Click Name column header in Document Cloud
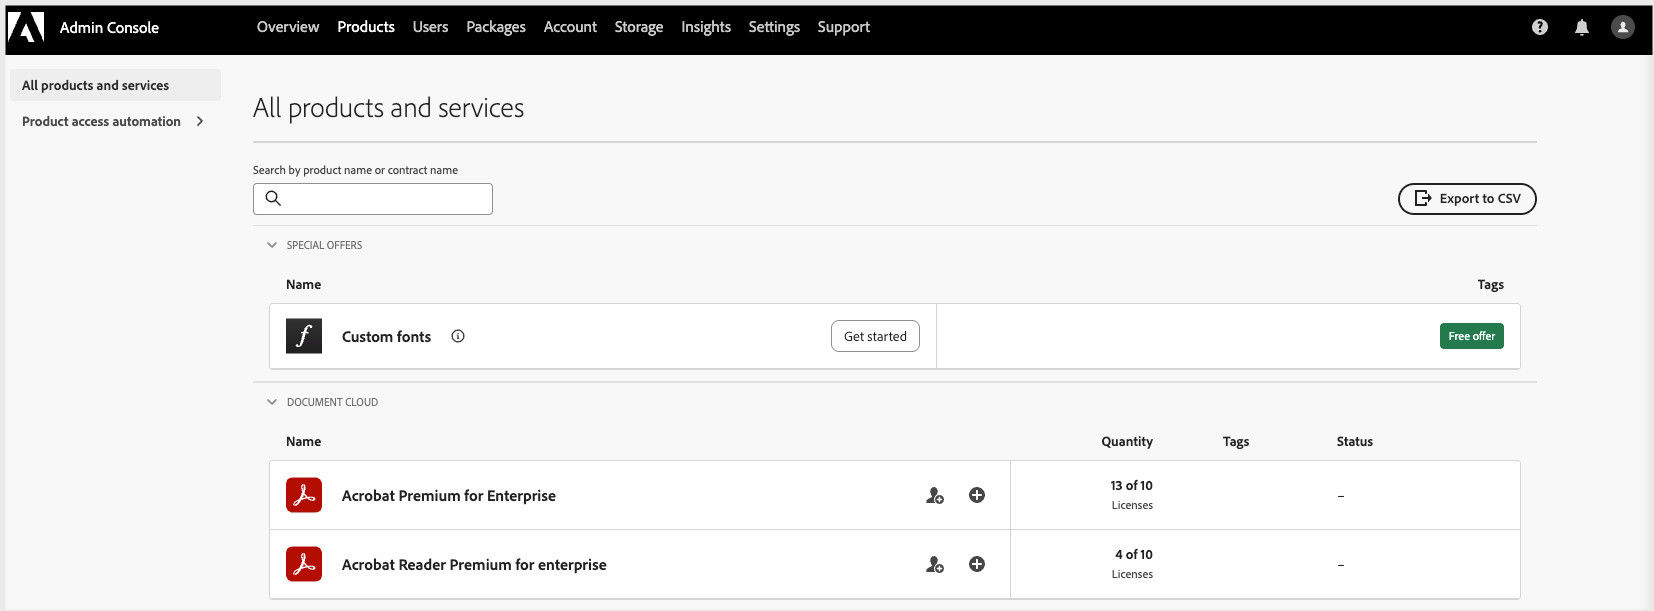1654x611 pixels. pos(303,441)
